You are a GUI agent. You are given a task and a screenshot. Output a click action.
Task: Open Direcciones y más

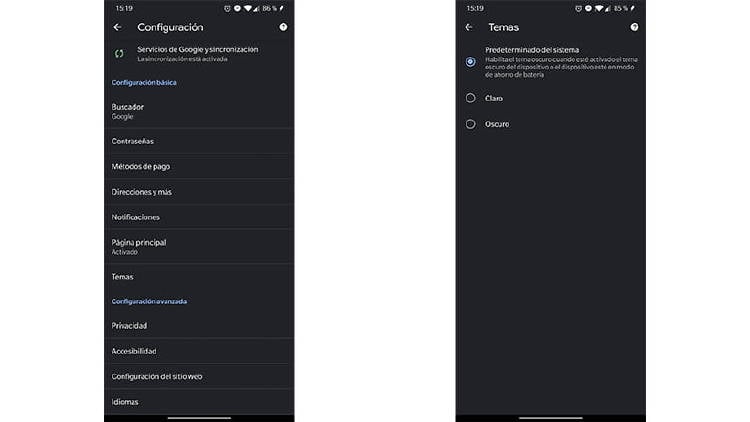(x=199, y=192)
